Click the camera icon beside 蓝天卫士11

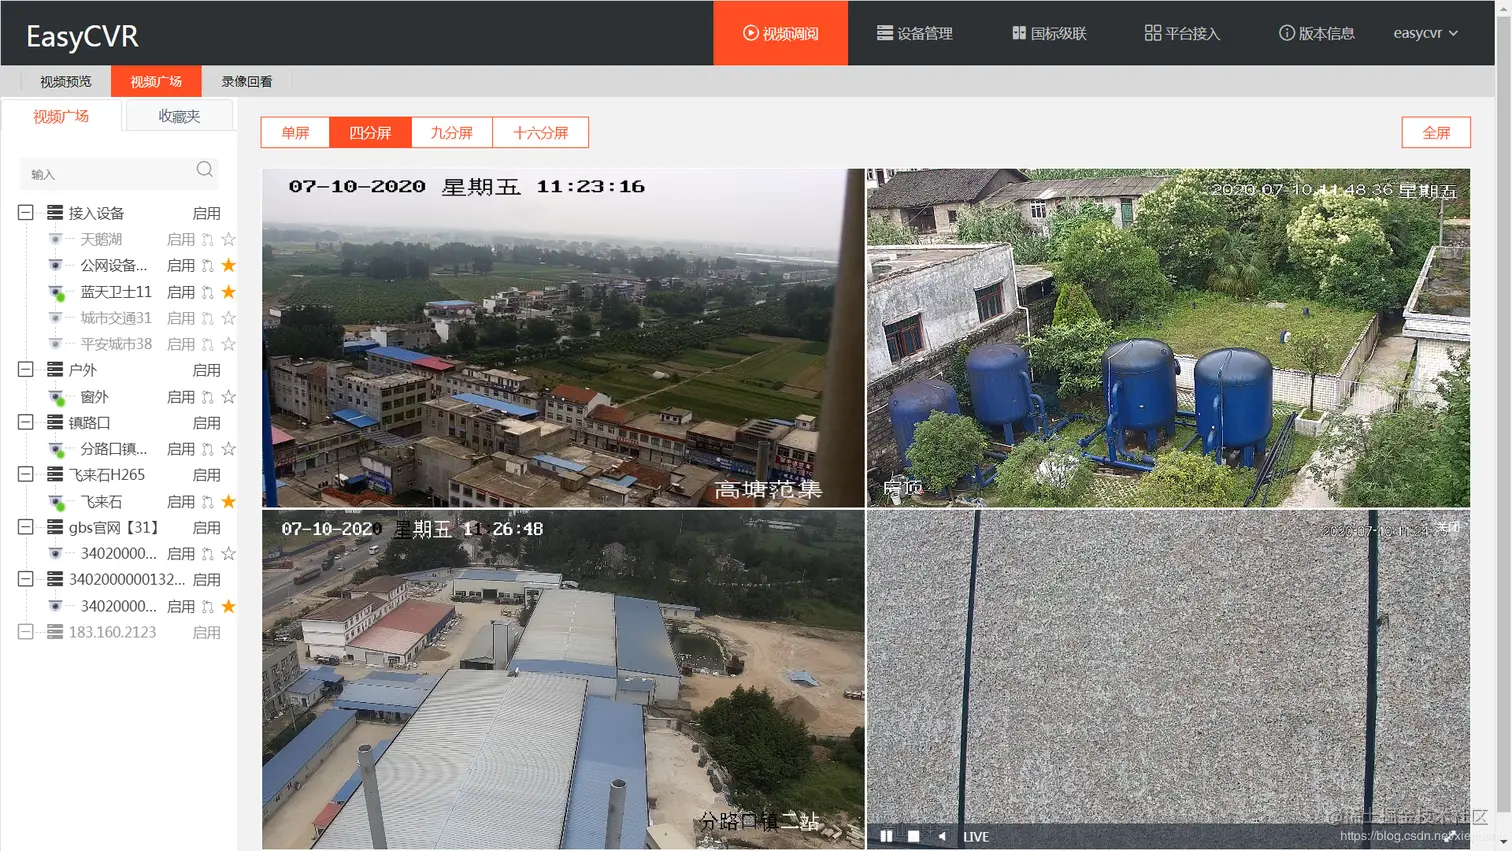[x=55, y=291]
